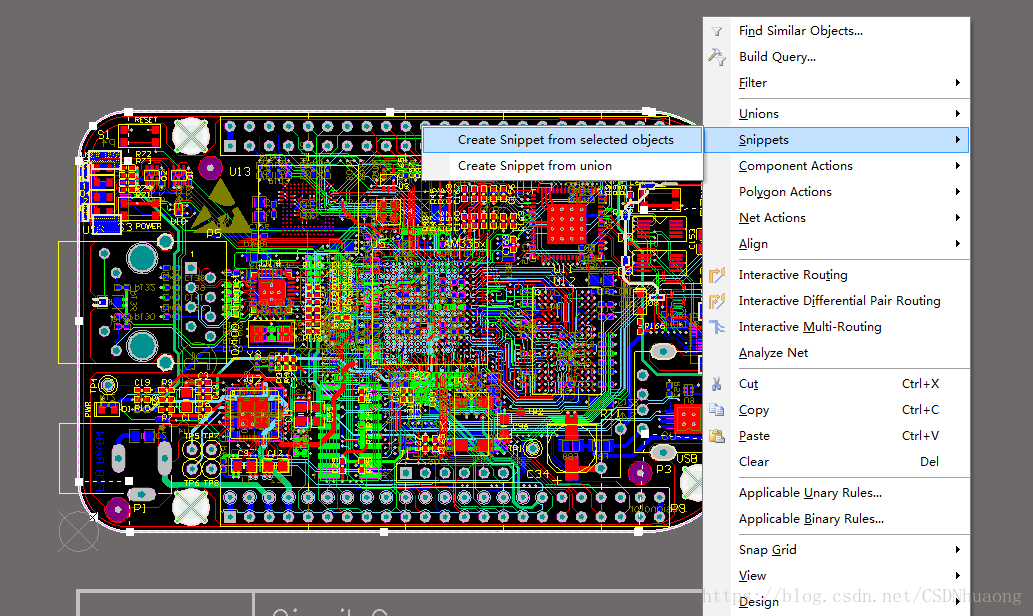This screenshot has width=1033, height=616.
Task: Open Applicable Binary Rules entry
Action: tap(811, 519)
